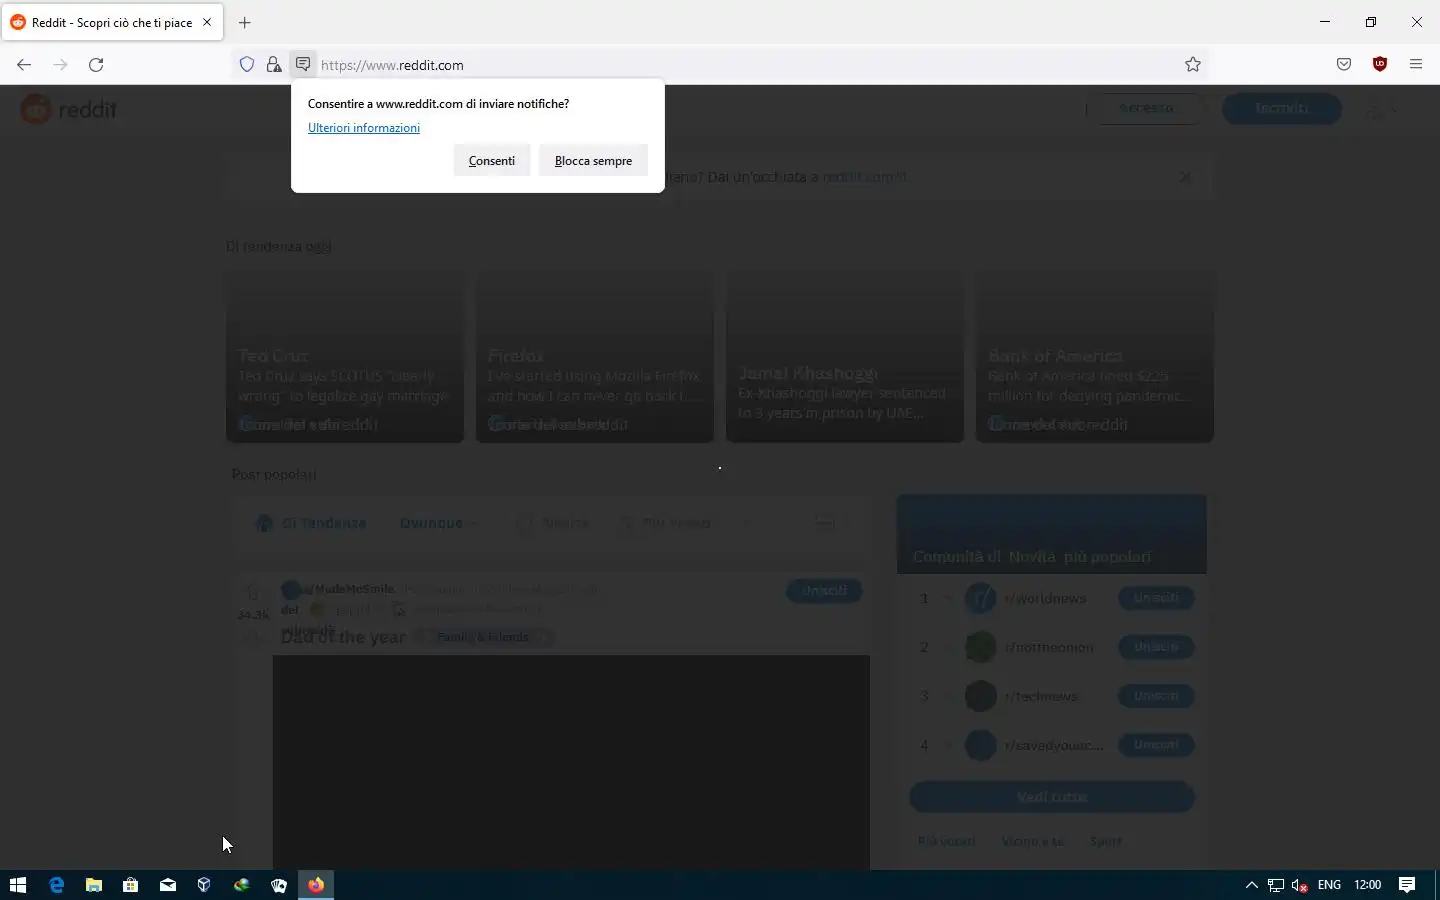Image resolution: width=1440 pixels, height=900 pixels.
Task: Click Vedi tutte to view all communities
Action: [1052, 797]
